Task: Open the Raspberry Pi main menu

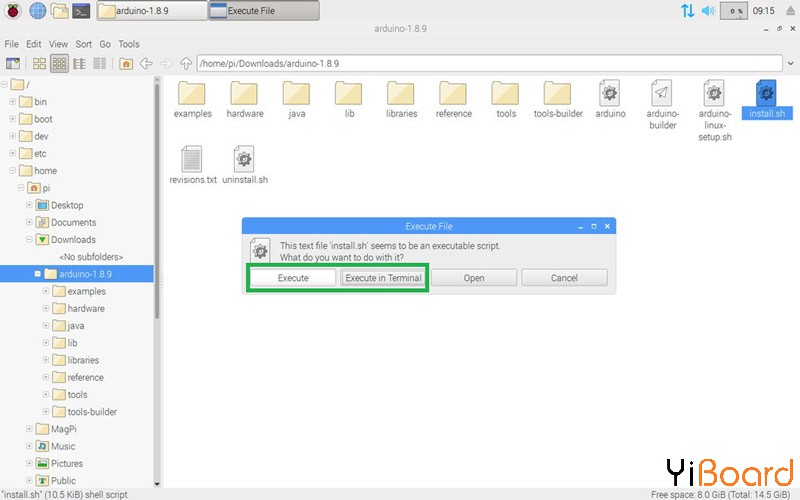Action: (x=13, y=11)
